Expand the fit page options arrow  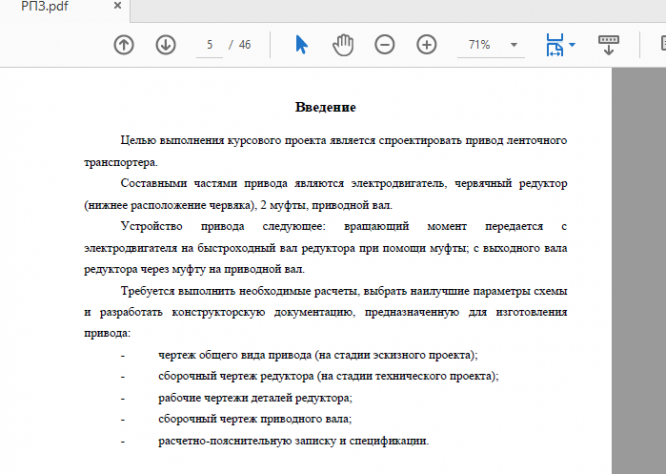click(x=572, y=45)
